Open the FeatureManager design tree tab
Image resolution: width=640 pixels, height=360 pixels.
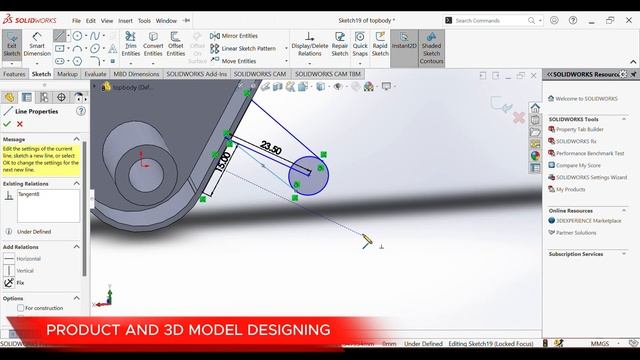(9, 97)
